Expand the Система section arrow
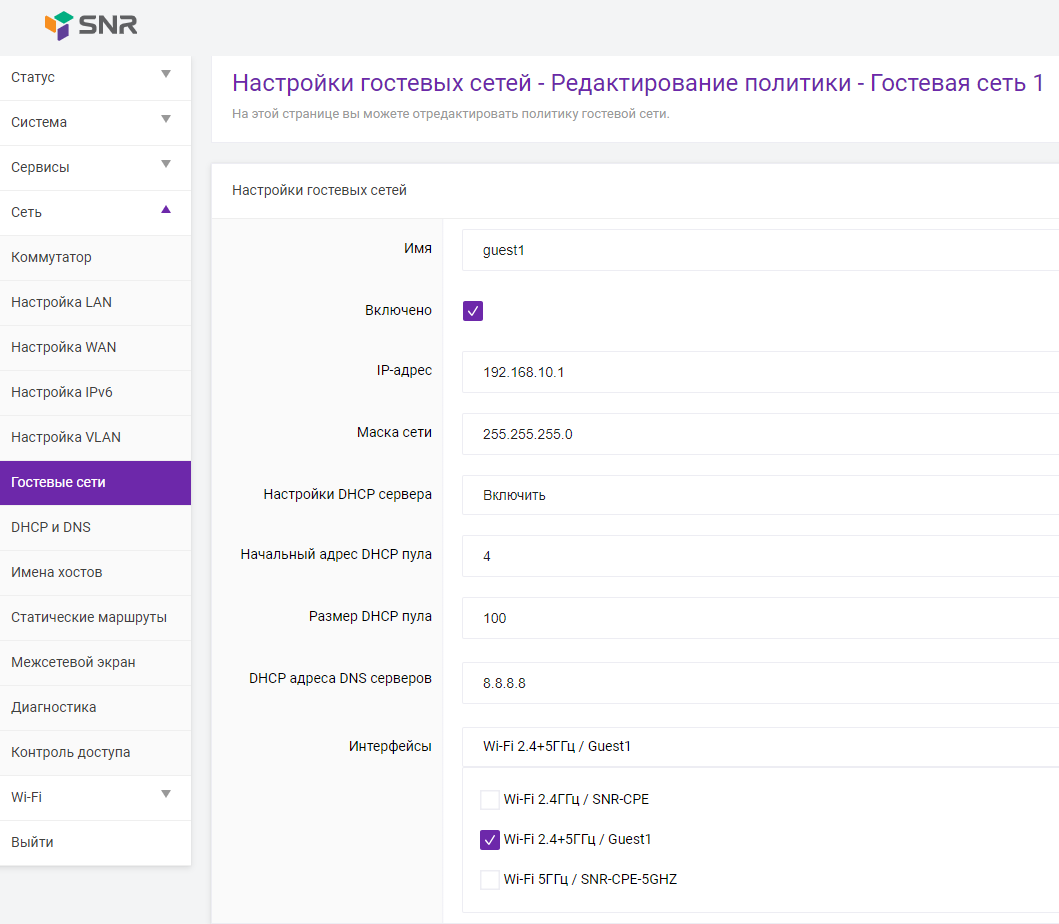The image size is (1059, 924). [x=166, y=120]
